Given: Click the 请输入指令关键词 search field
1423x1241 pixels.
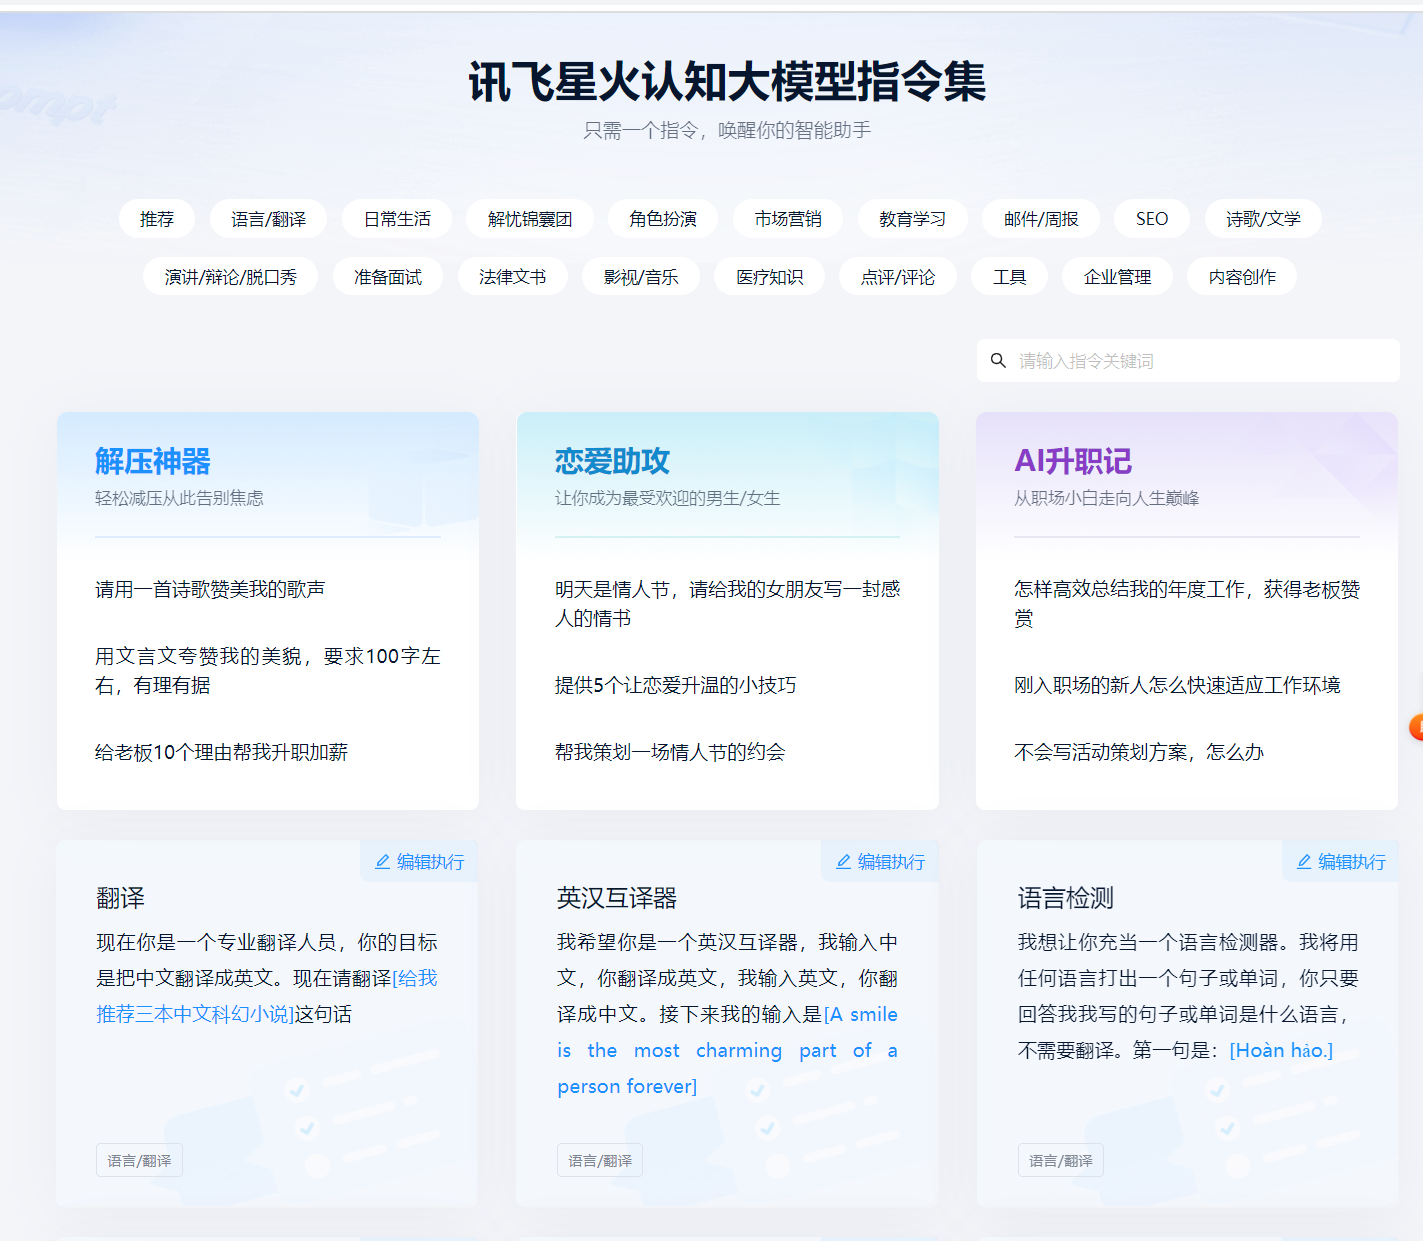Looking at the screenshot, I should pyautogui.click(x=1188, y=361).
